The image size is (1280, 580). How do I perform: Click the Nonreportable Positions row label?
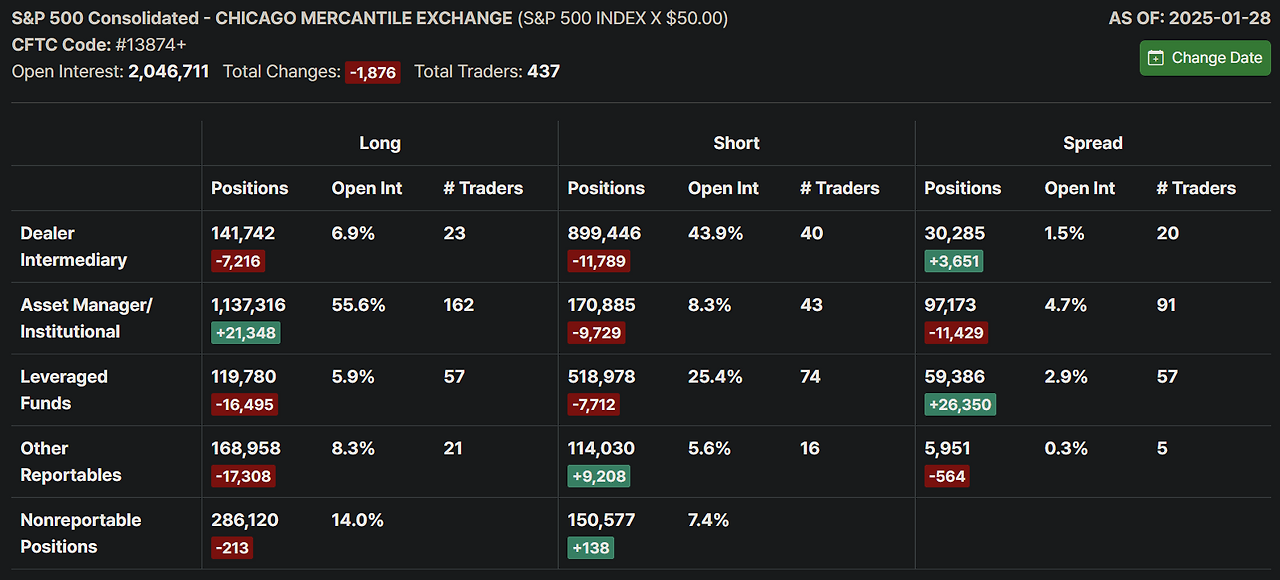[x=80, y=533]
